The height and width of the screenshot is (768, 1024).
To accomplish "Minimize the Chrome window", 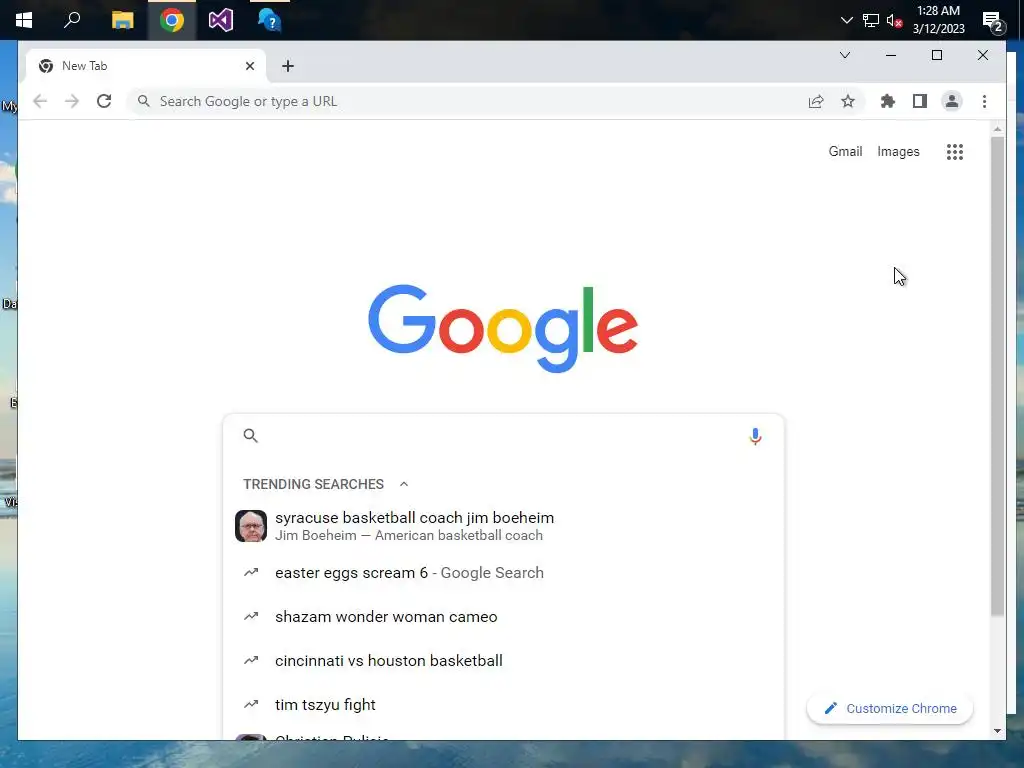I will pos(891,55).
